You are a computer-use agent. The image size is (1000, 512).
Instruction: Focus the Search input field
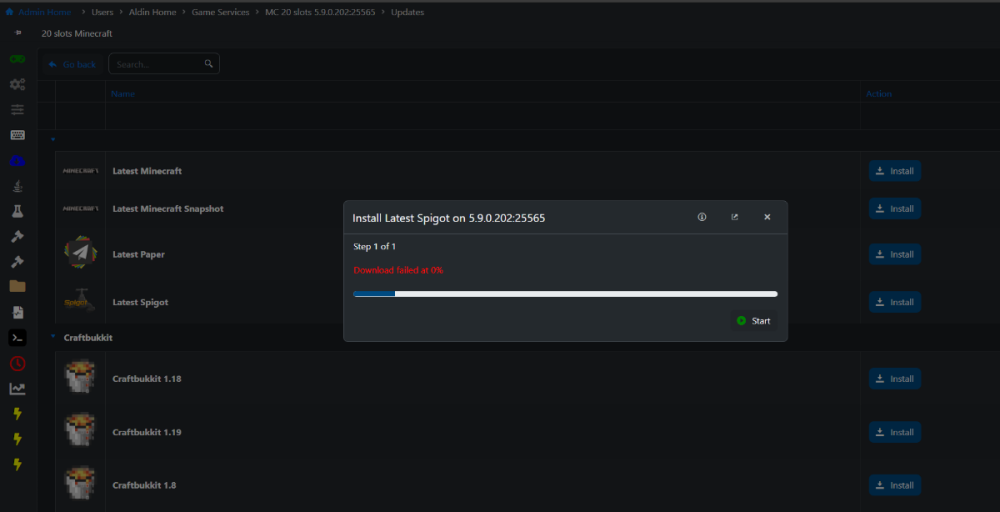[x=158, y=64]
